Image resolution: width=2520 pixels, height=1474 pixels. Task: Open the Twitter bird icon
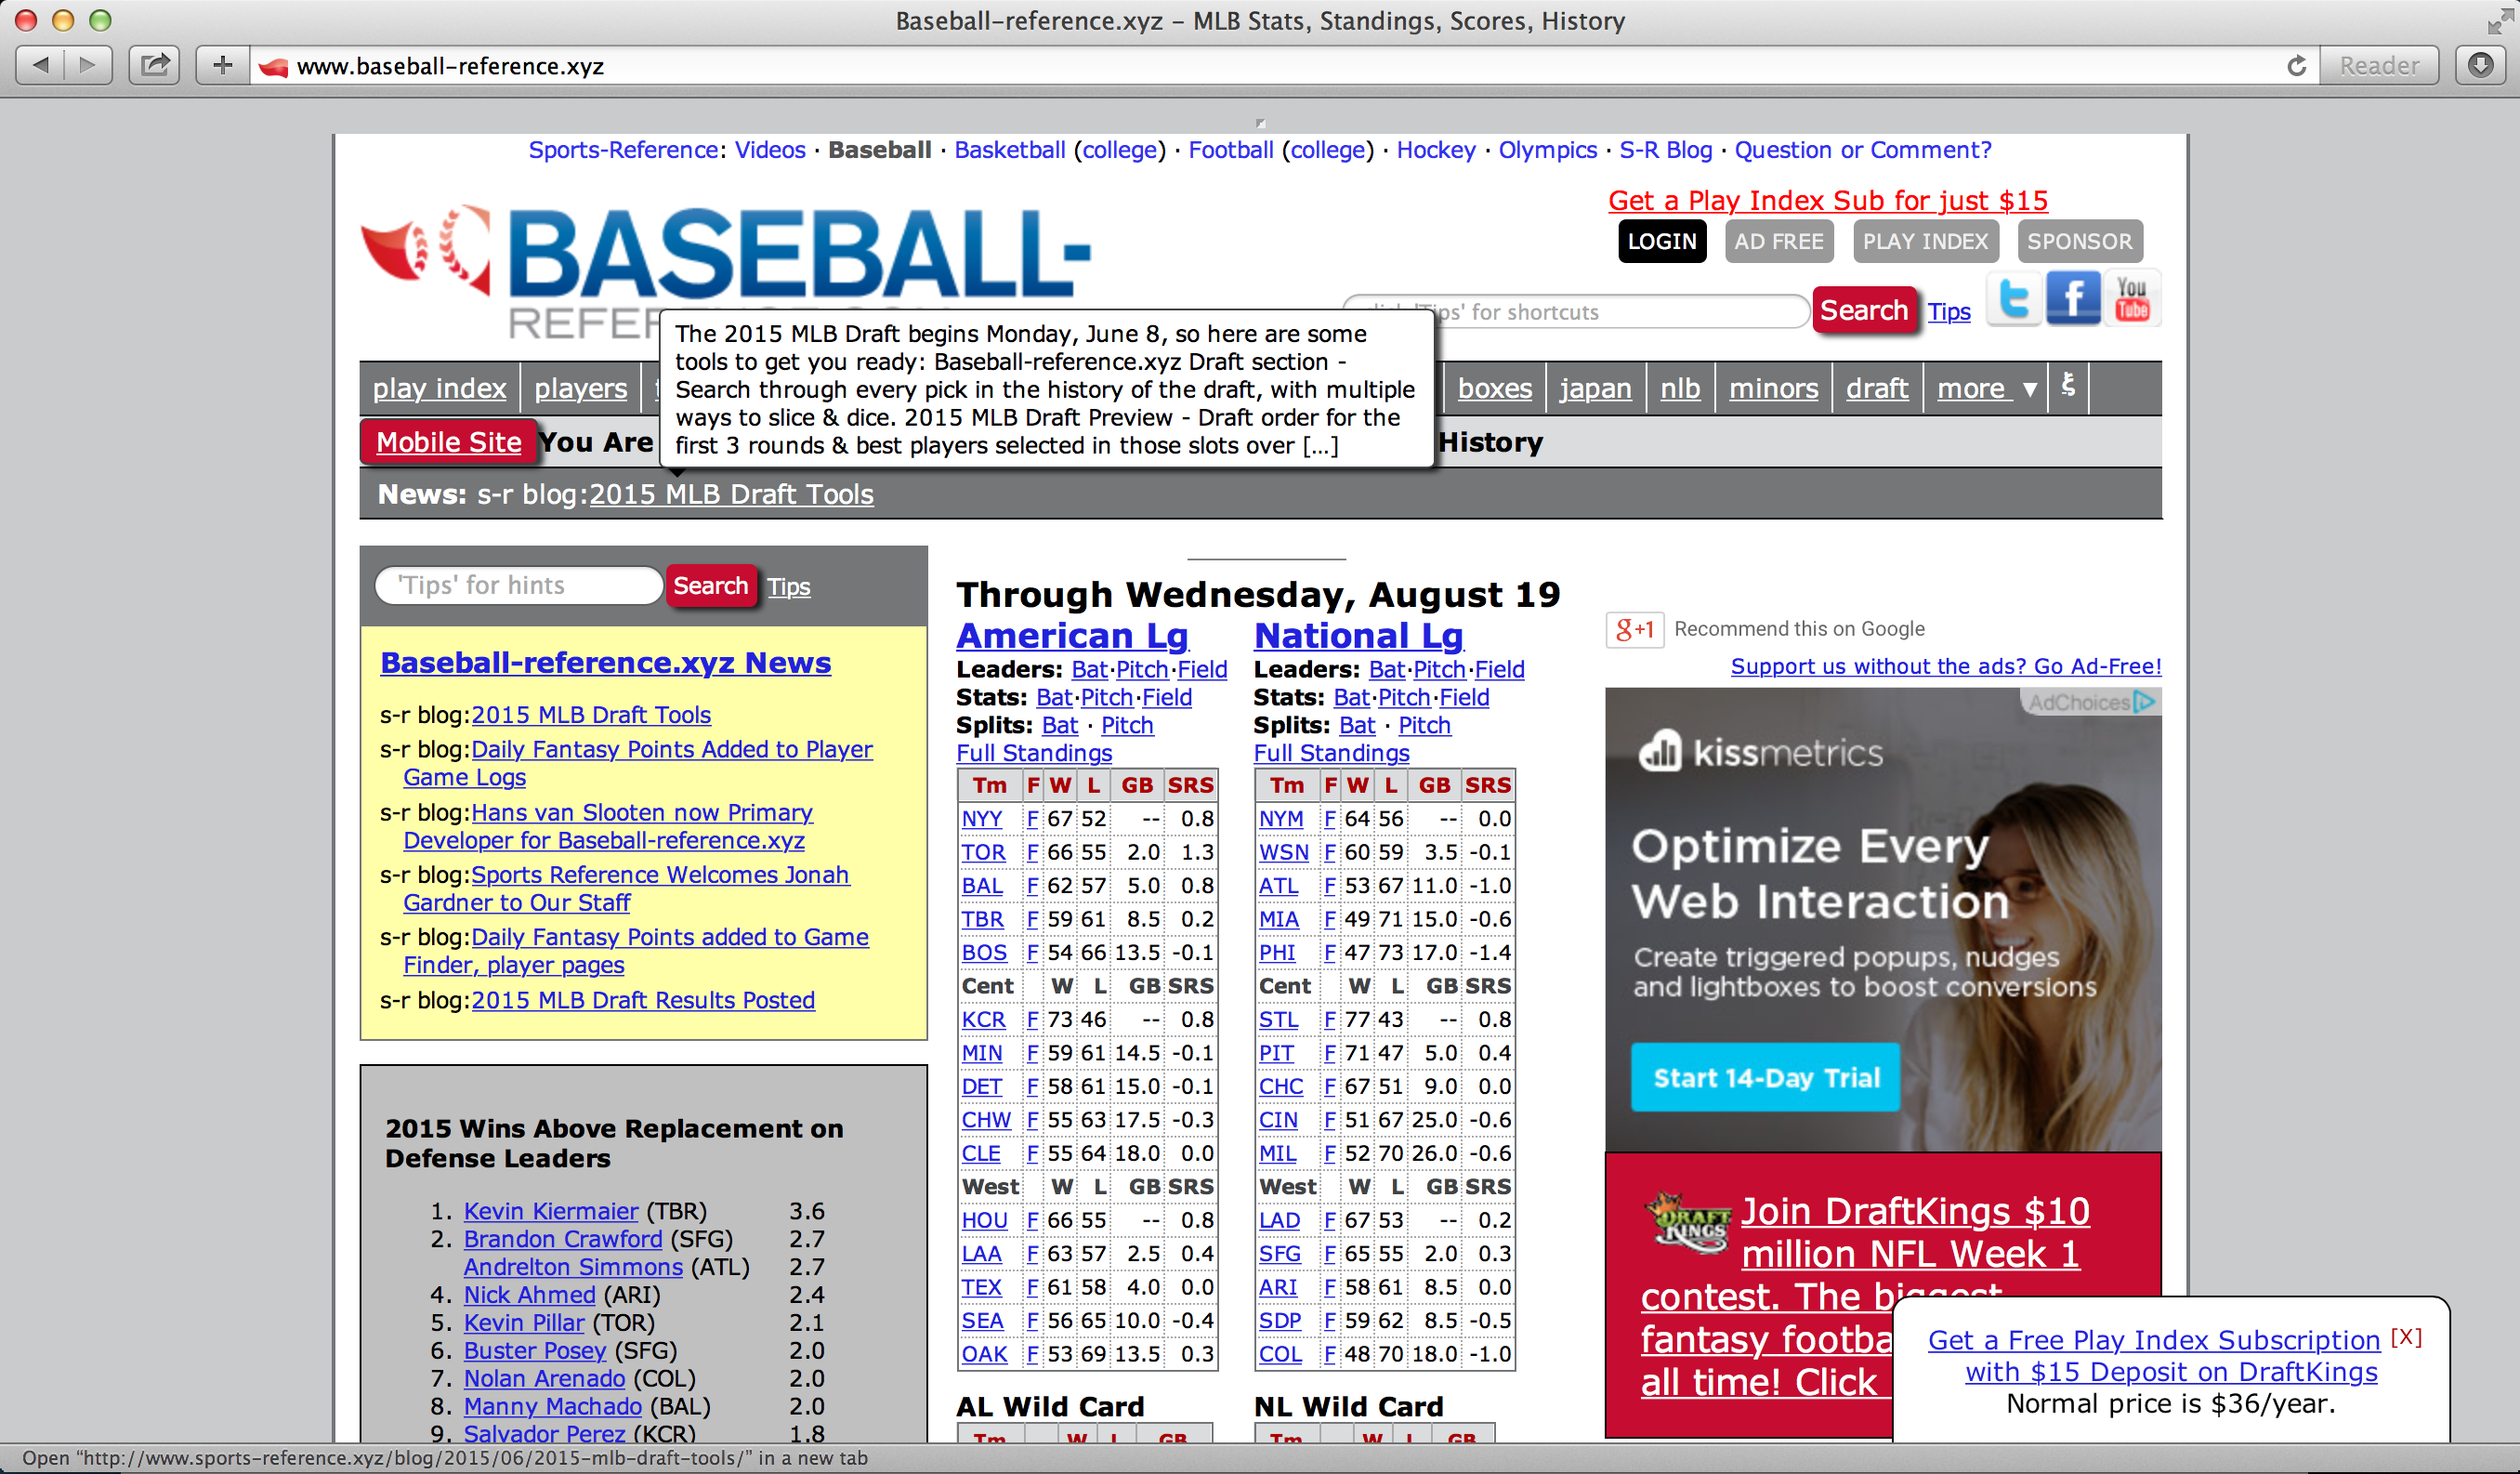click(2013, 298)
